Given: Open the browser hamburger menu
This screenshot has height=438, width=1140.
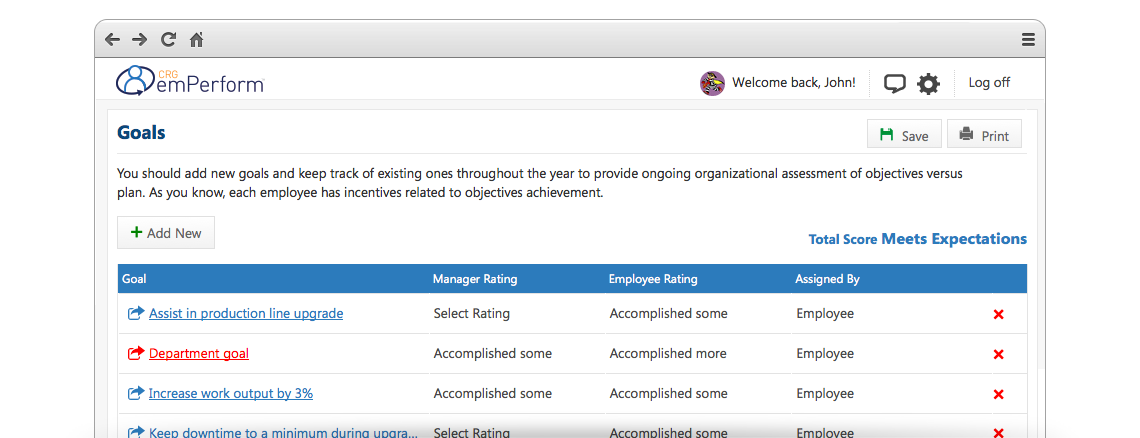Looking at the screenshot, I should click(x=1028, y=40).
